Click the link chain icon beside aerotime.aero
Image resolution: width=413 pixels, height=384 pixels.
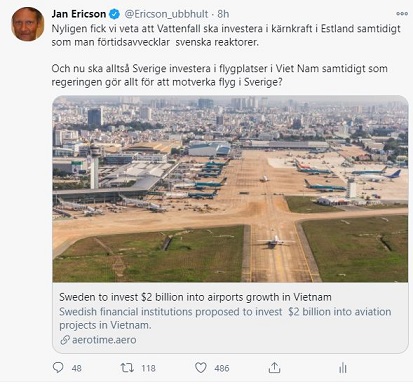coord(65,340)
